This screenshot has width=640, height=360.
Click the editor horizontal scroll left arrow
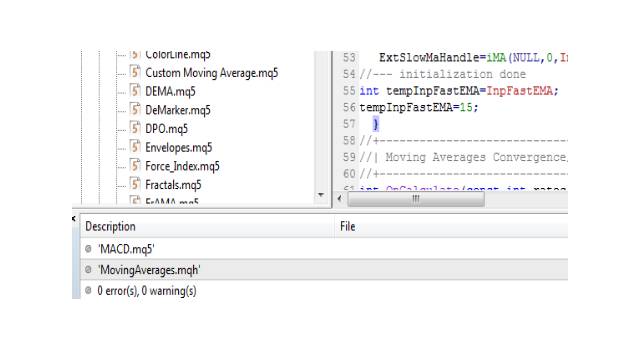coord(340,199)
